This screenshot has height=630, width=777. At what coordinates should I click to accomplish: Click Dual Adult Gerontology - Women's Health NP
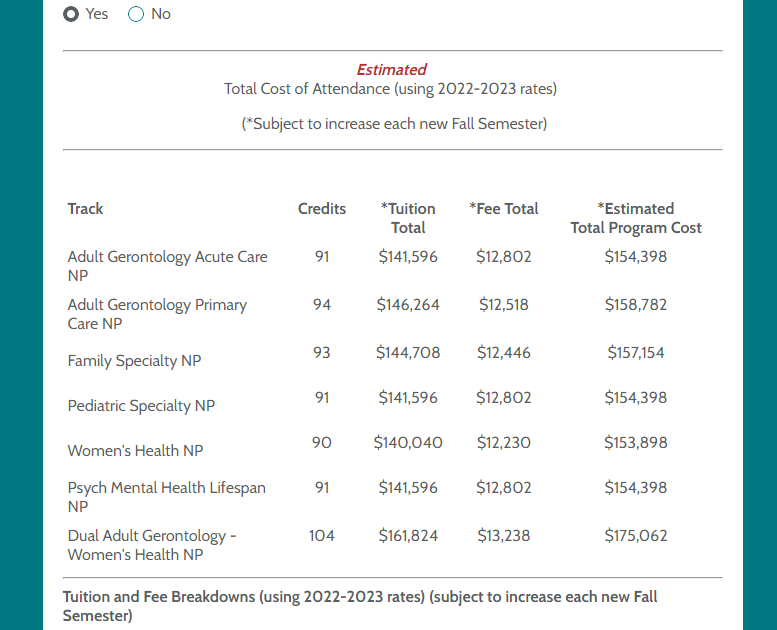(x=152, y=545)
